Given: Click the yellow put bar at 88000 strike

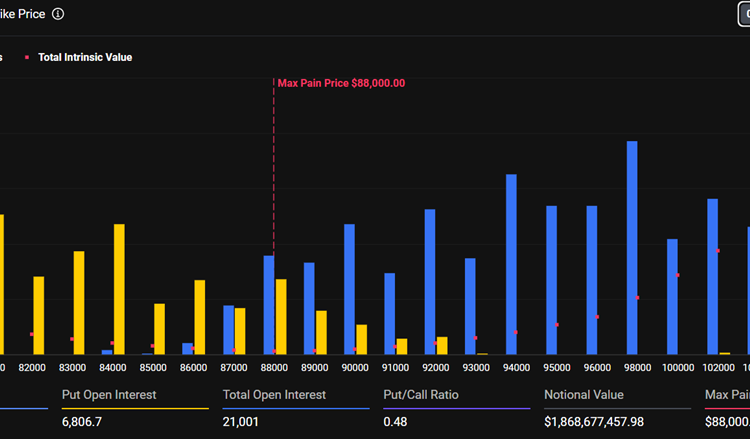Looking at the screenshot, I should pos(281,316).
